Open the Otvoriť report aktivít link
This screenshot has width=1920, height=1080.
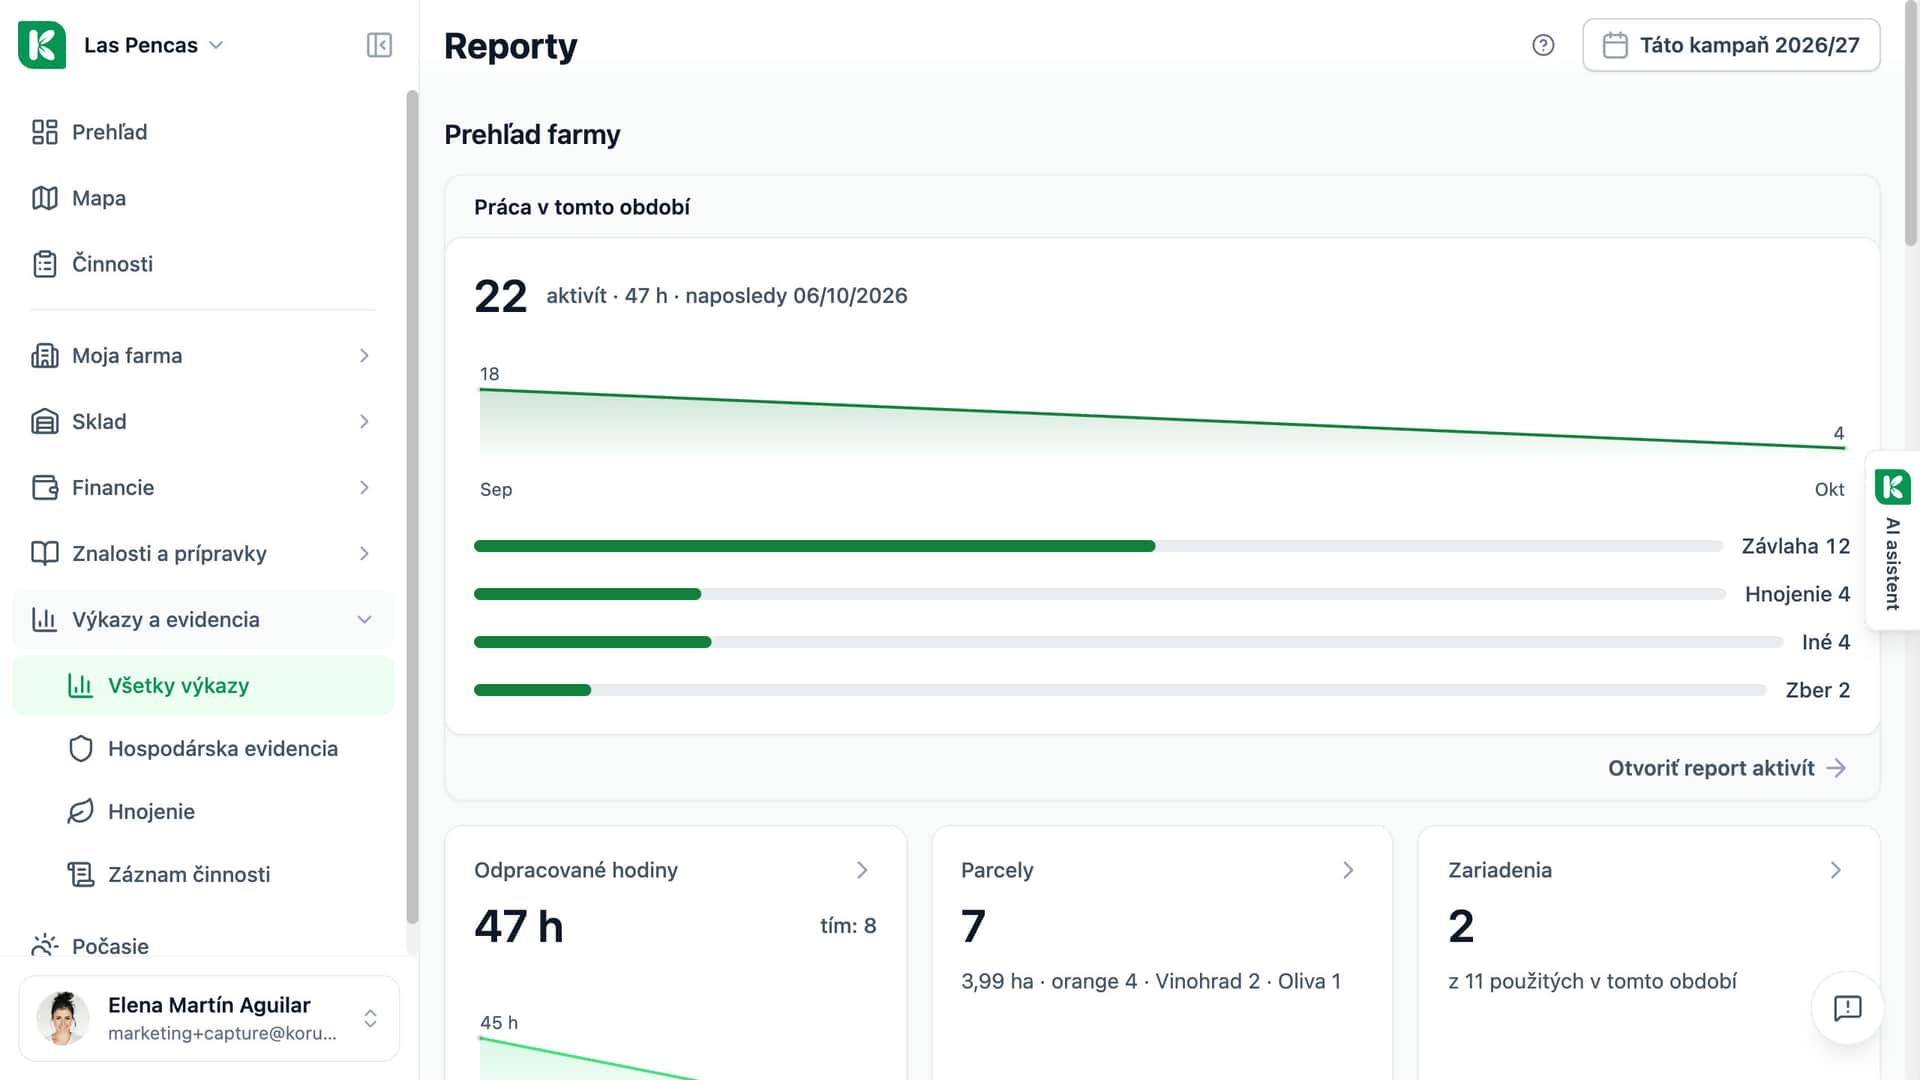point(1727,768)
